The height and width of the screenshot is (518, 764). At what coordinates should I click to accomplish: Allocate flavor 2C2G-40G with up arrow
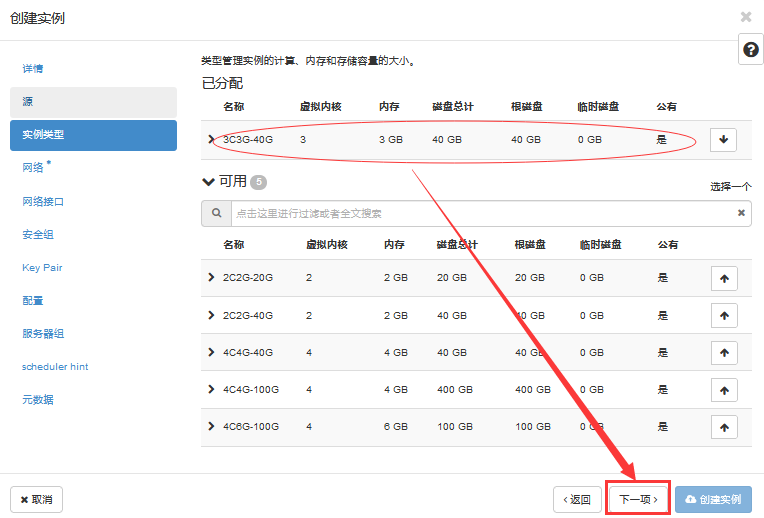coord(724,316)
